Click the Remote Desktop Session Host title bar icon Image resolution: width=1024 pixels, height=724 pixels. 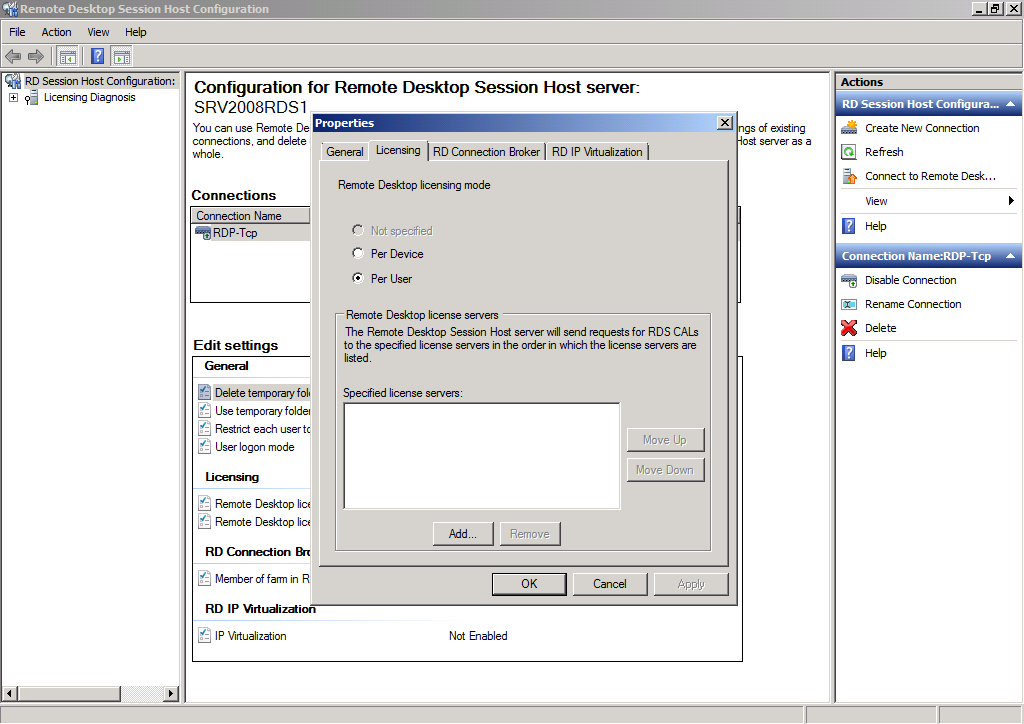(x=10, y=9)
